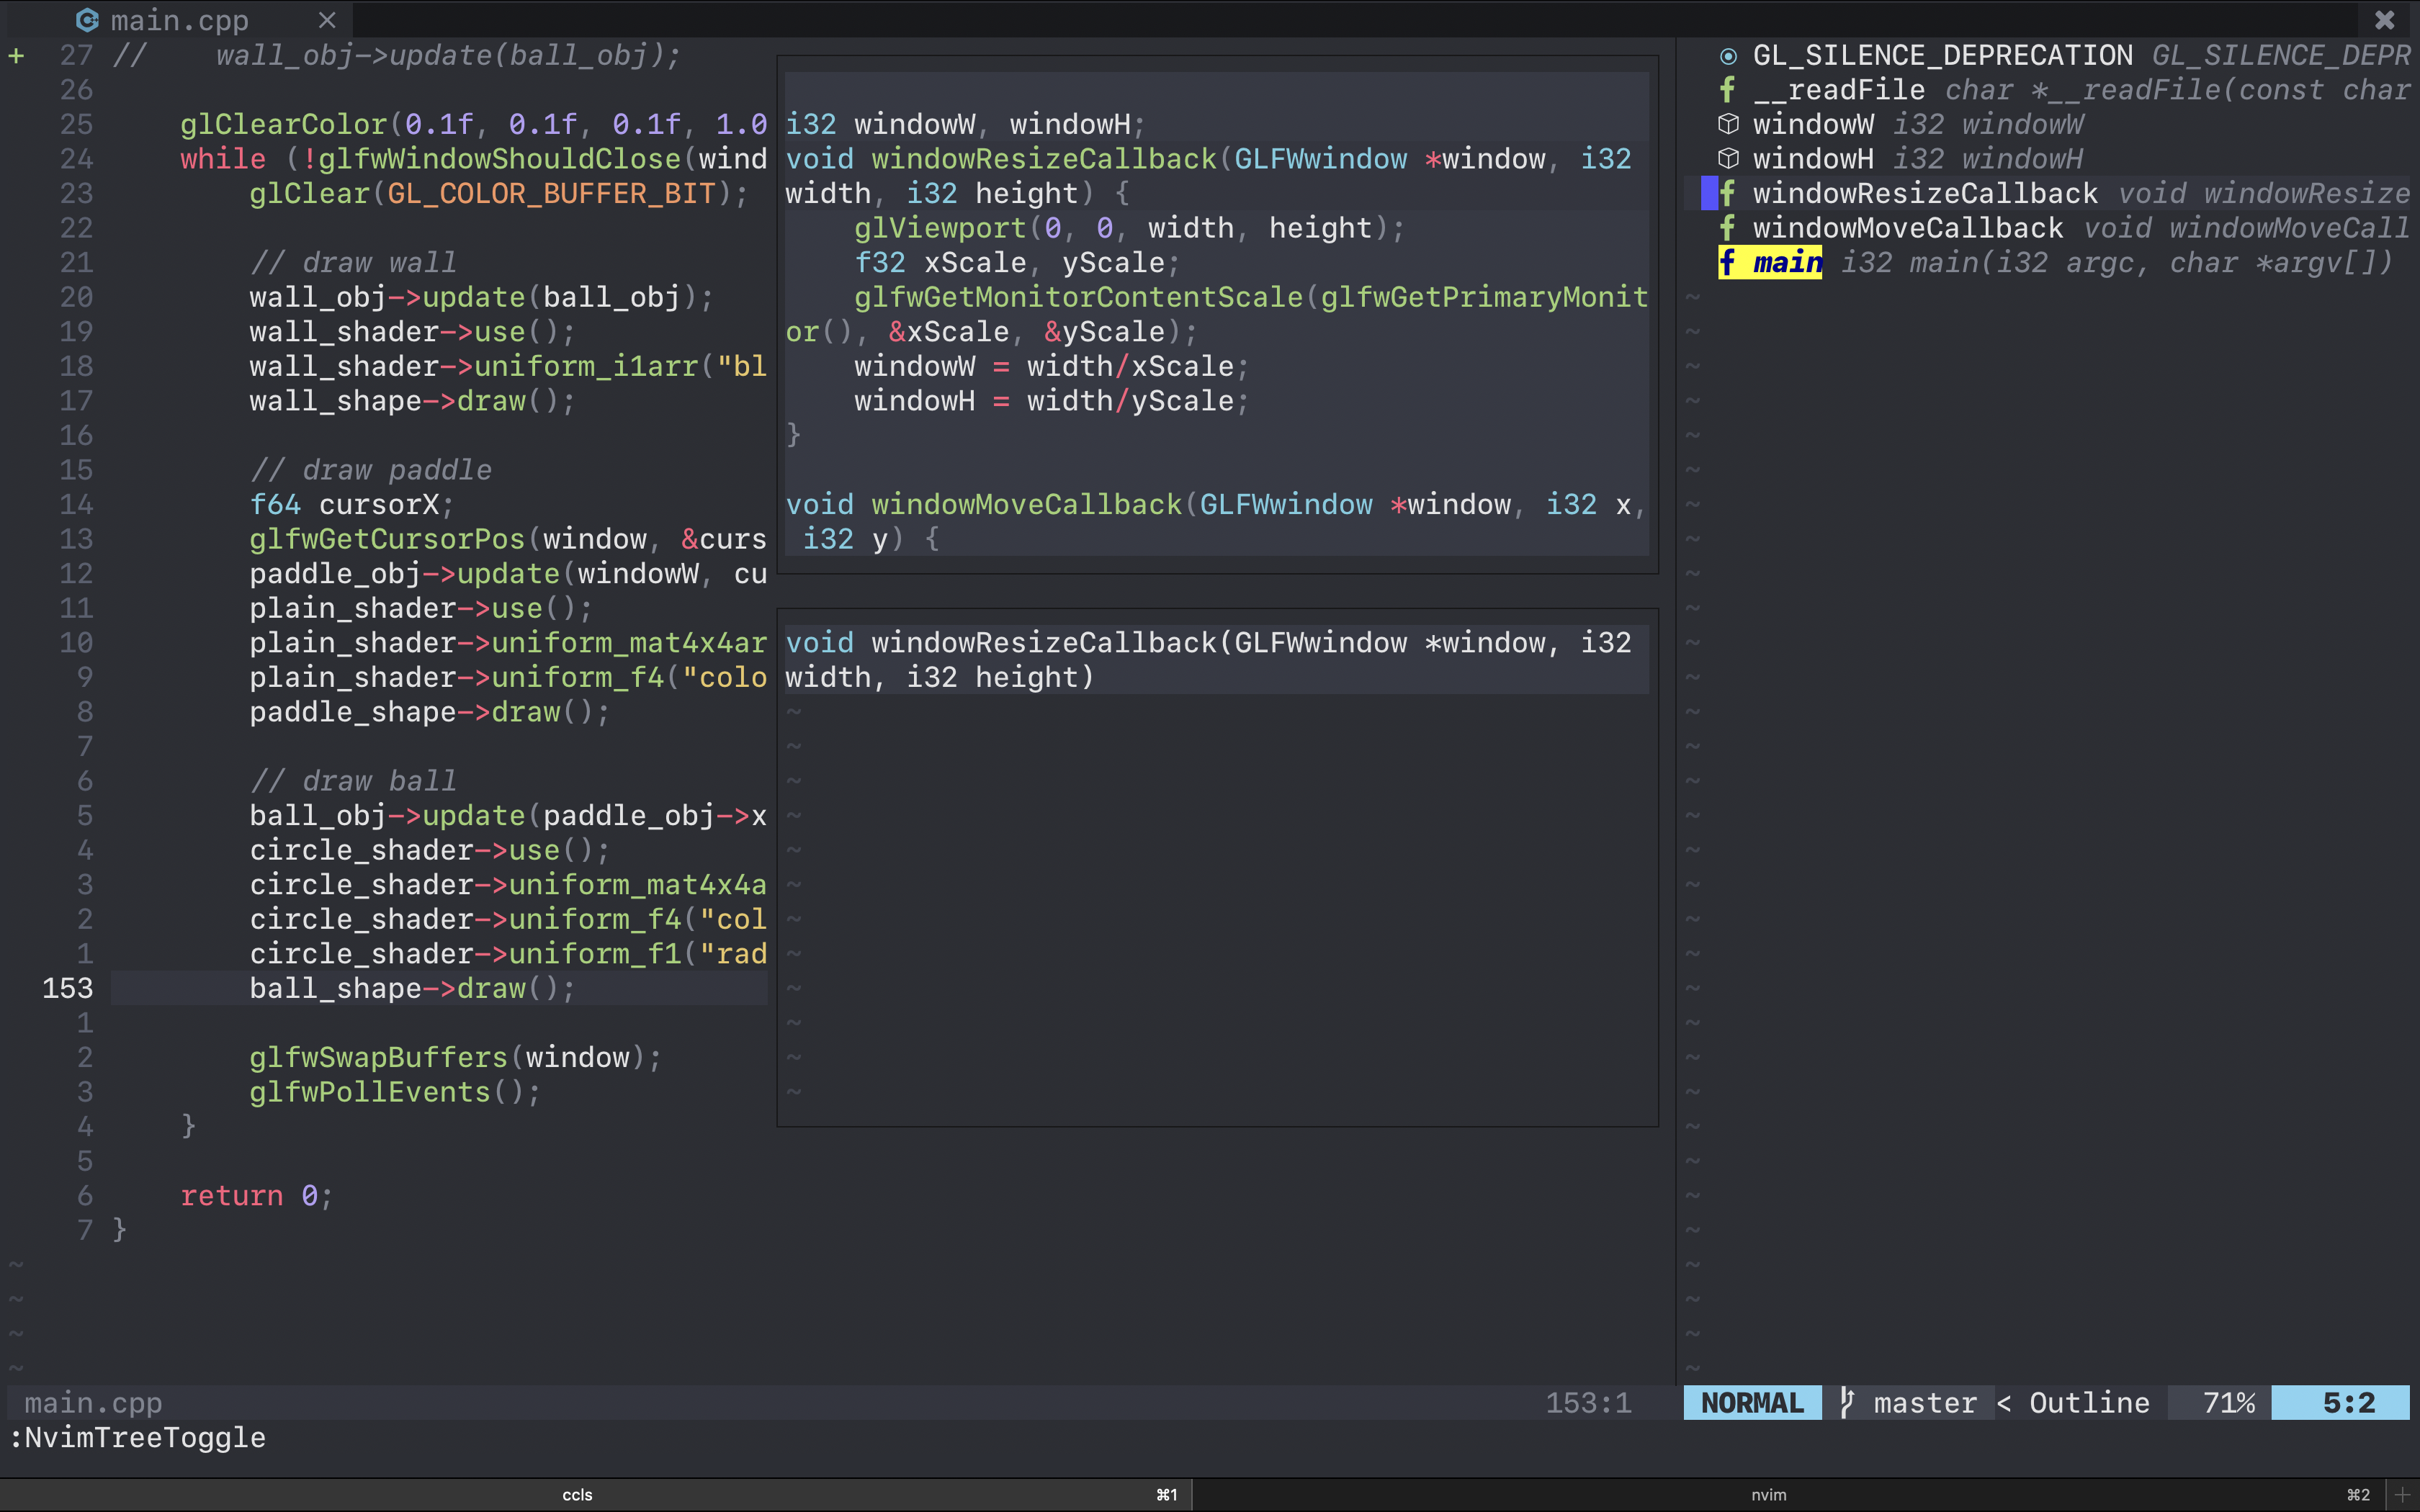Select __readFile in the outline list
This screenshot has width=2420, height=1512.
click(x=1839, y=90)
